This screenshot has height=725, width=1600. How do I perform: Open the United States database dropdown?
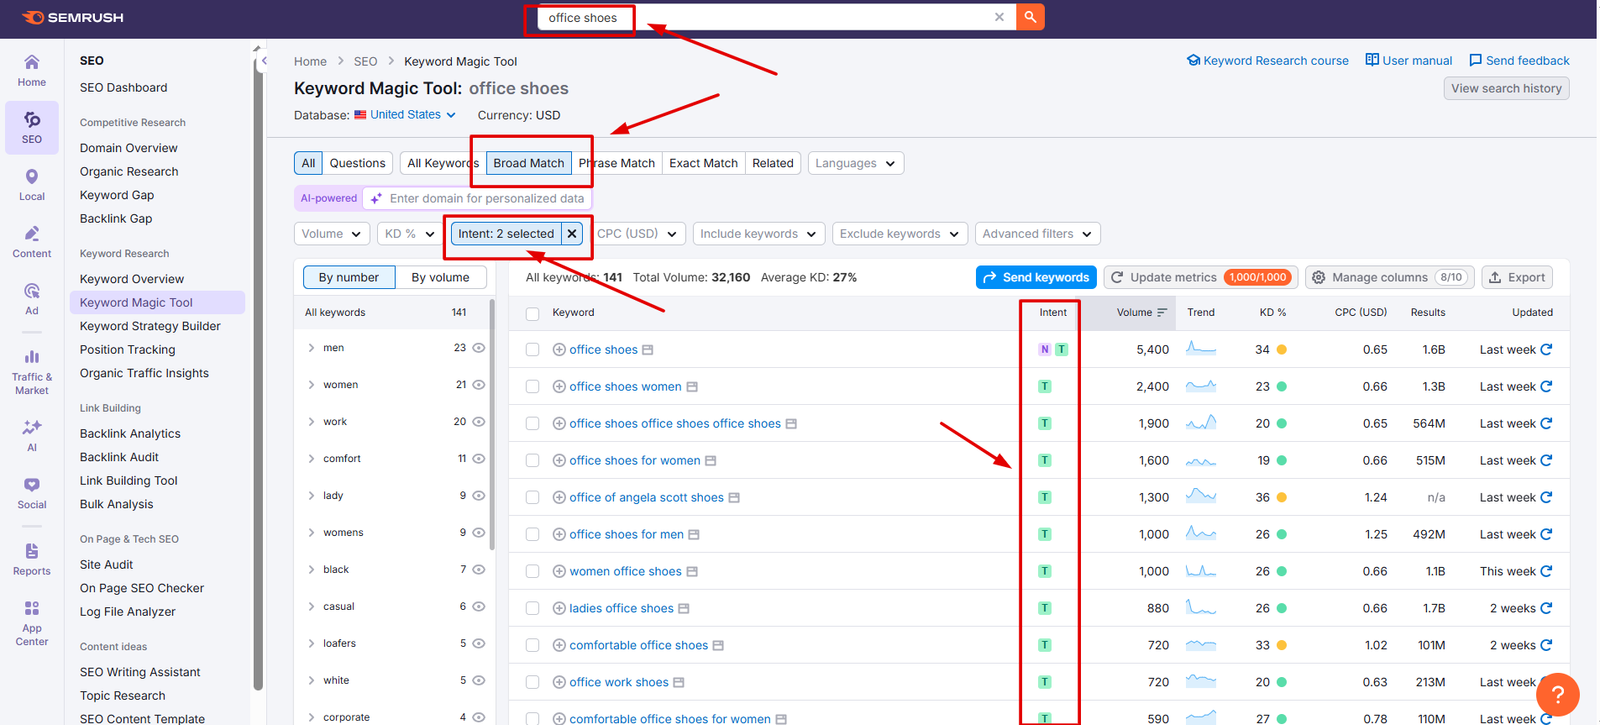click(x=405, y=115)
